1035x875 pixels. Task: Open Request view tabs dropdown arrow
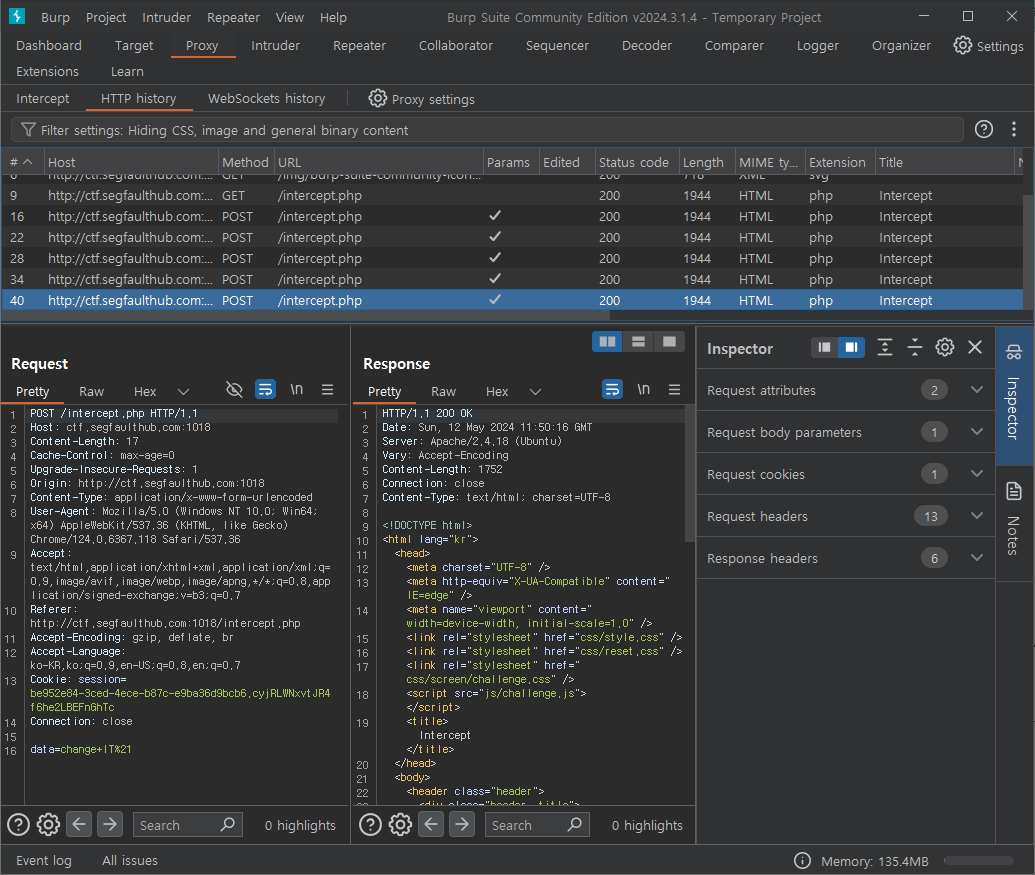click(x=184, y=392)
